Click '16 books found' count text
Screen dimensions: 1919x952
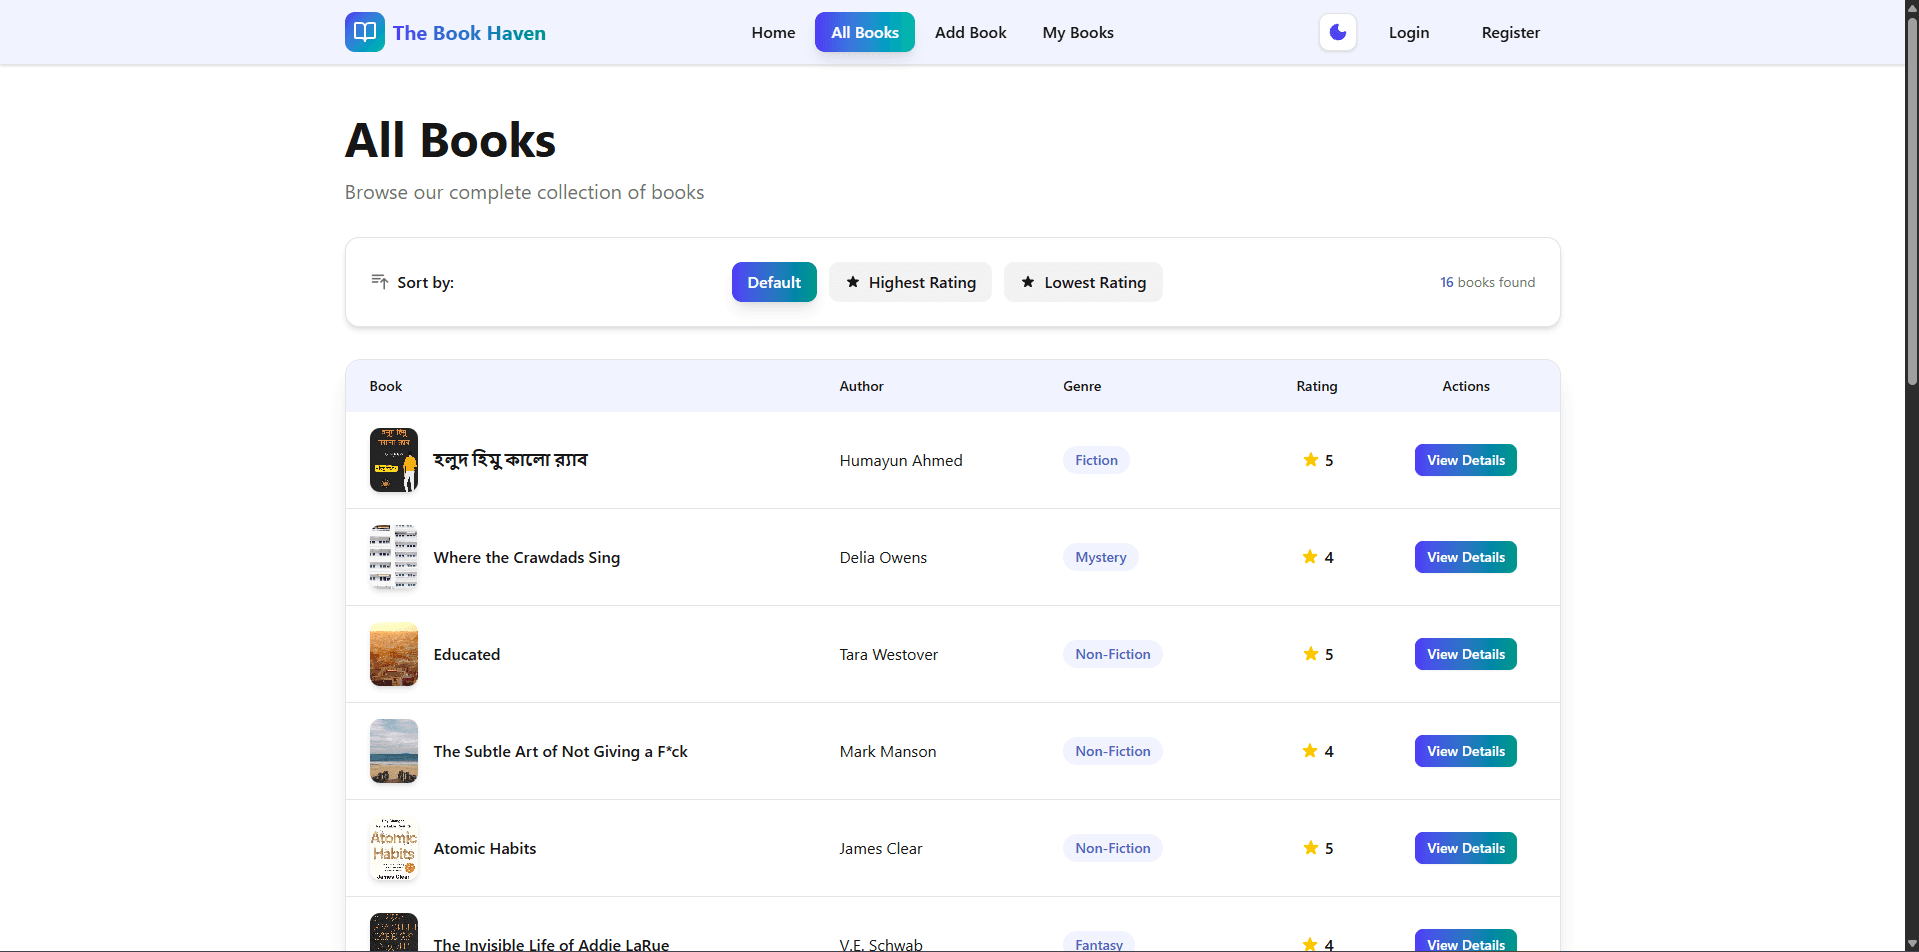(1487, 282)
